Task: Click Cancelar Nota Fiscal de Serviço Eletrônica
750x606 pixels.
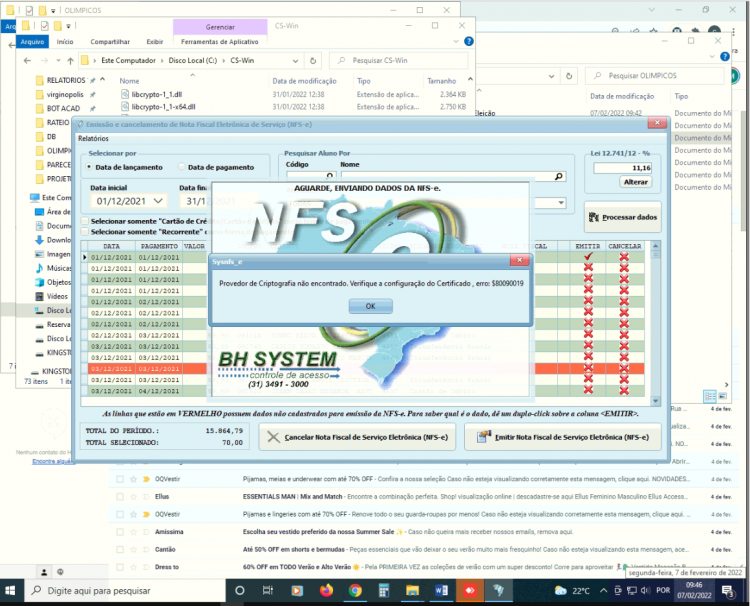Action: coord(357,437)
